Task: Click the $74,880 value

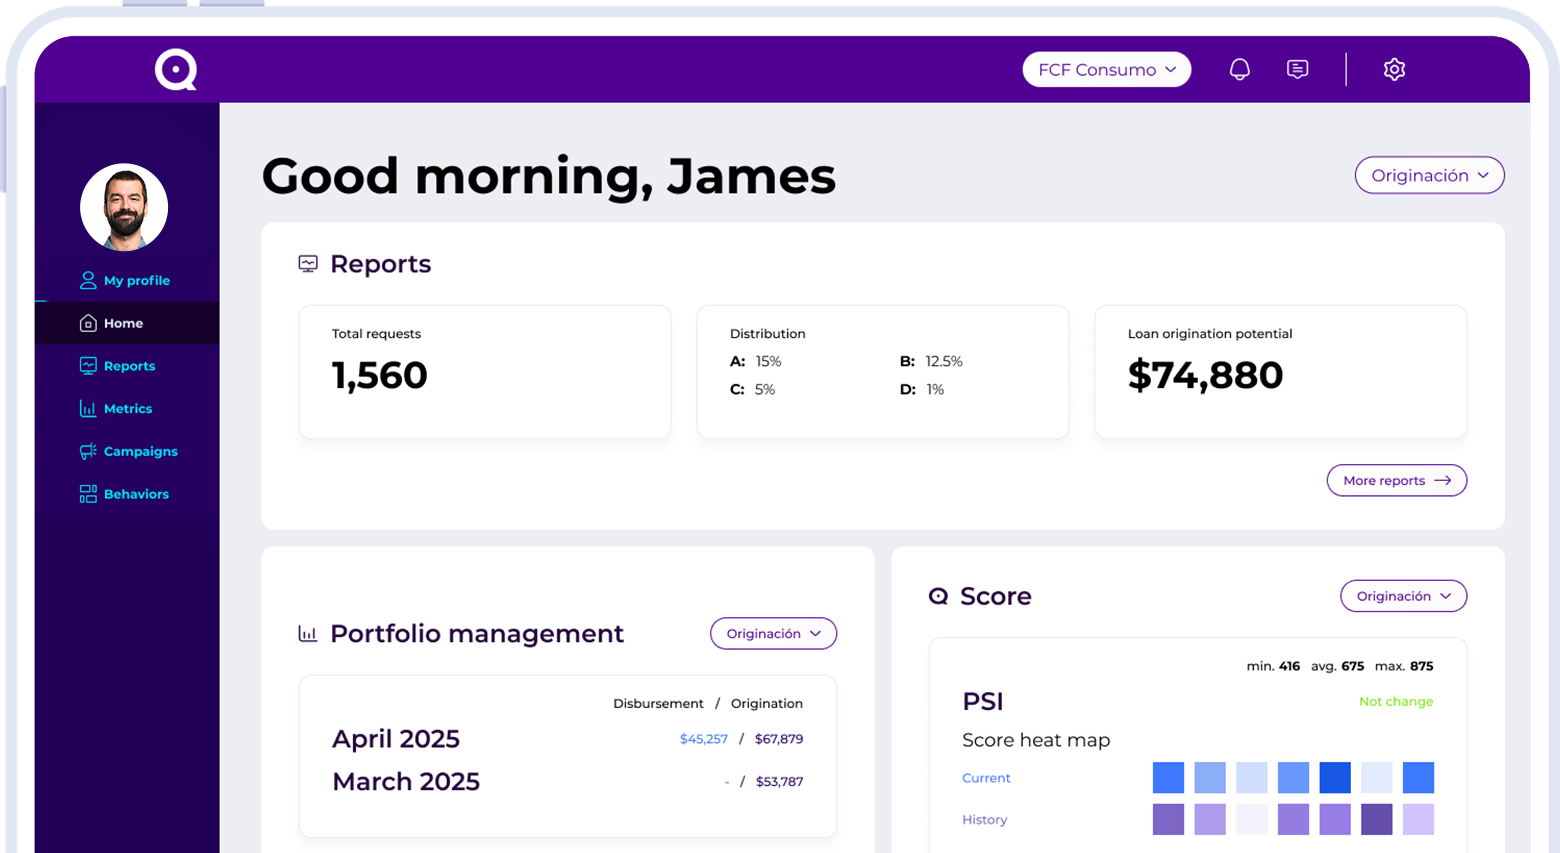Action: [x=1205, y=375]
